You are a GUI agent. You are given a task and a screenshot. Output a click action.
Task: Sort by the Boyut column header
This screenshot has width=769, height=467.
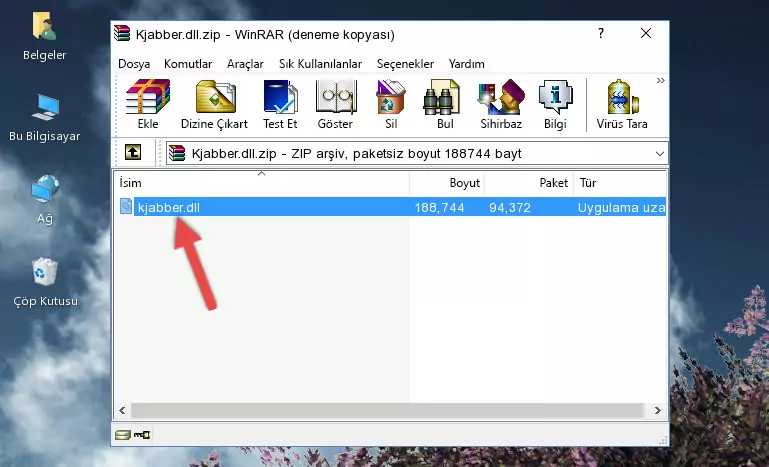(447, 182)
